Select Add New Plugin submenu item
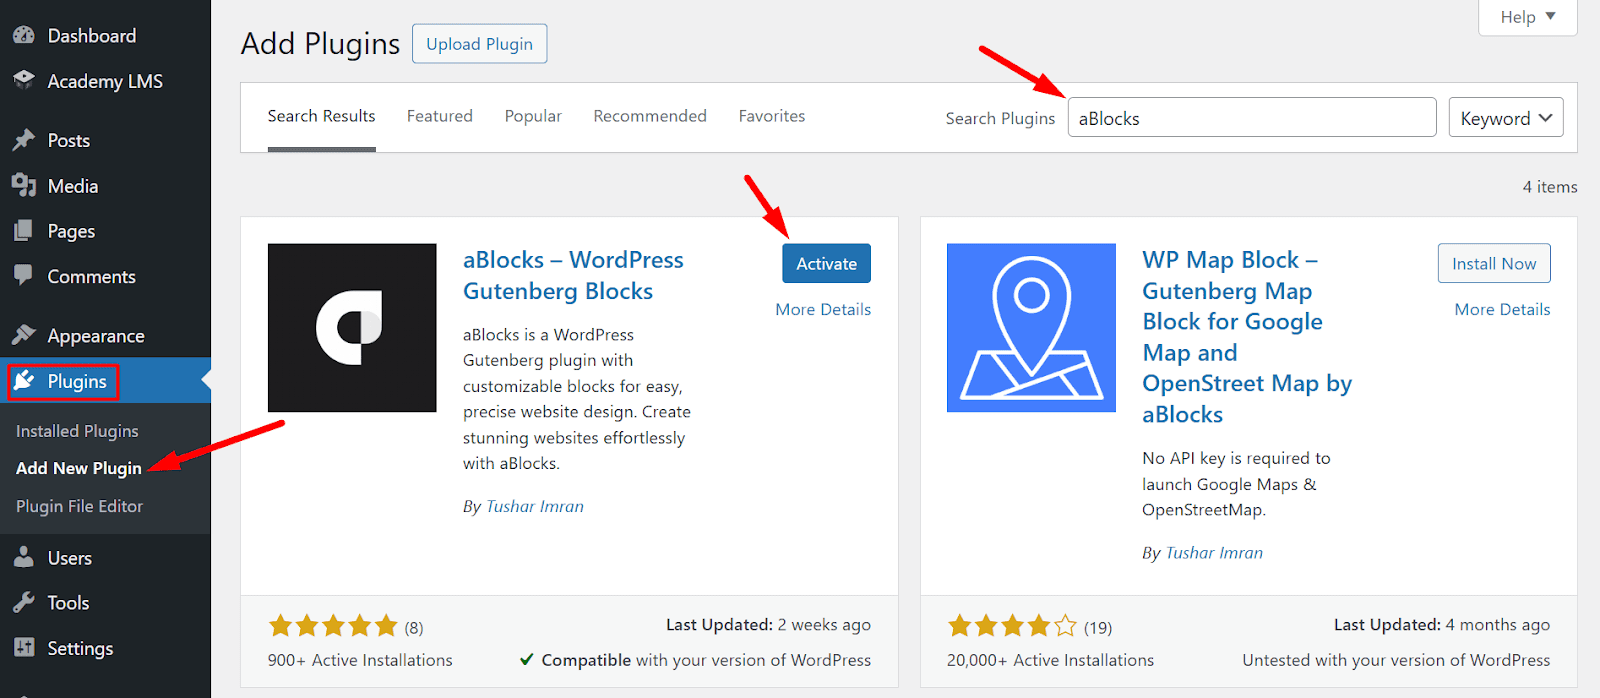 tap(79, 468)
